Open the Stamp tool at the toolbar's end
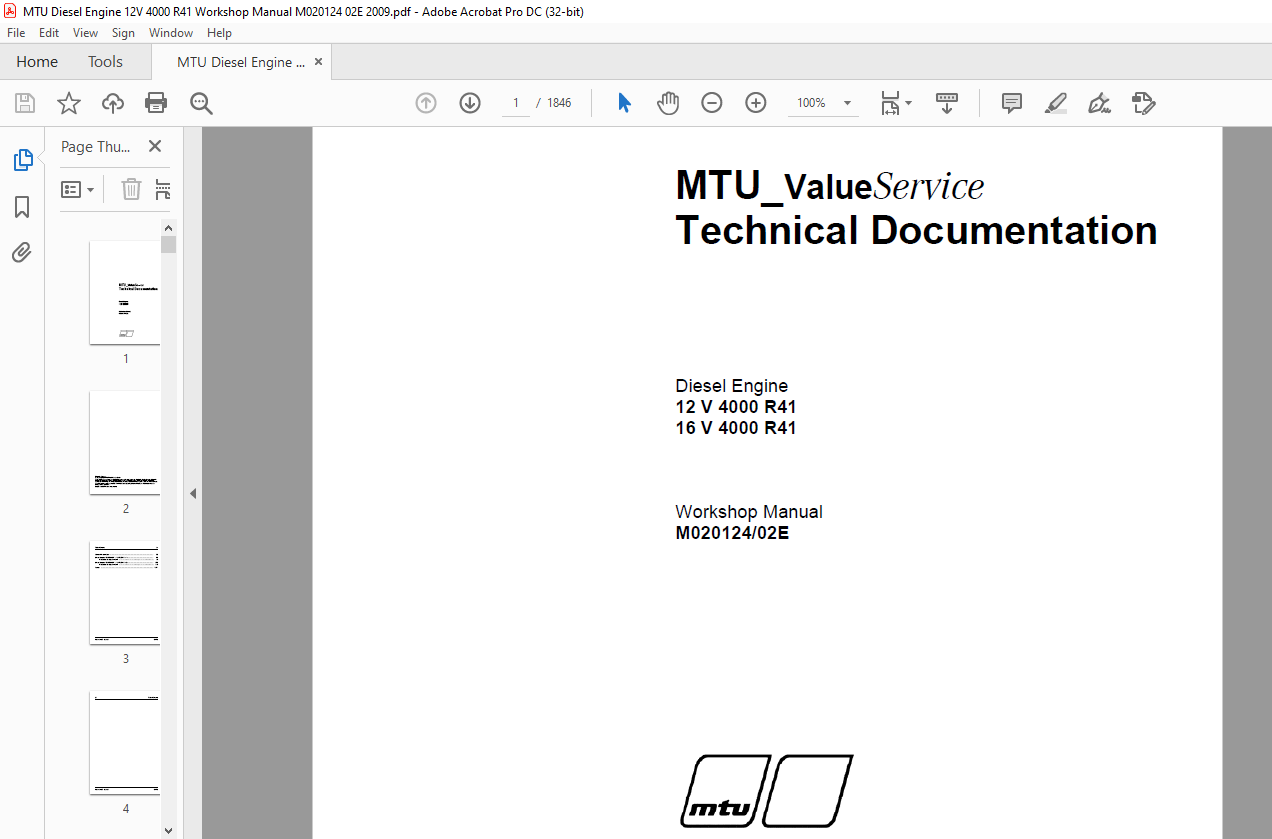This screenshot has height=839, width=1272. click(1144, 103)
